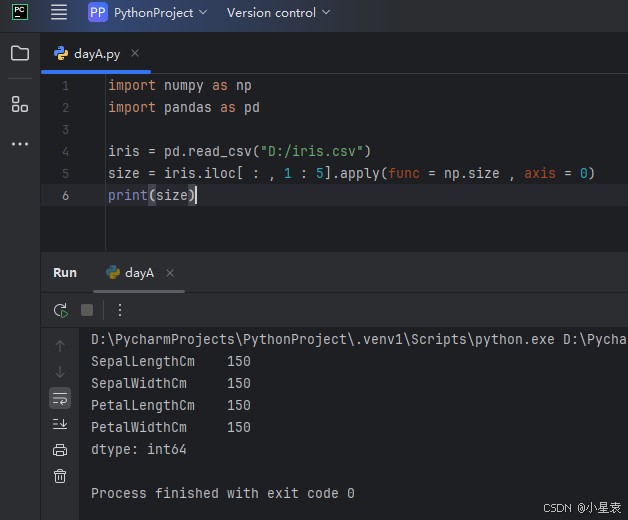Open the main hamburger menu
Viewport: 628px width, 520px height.
coord(59,13)
